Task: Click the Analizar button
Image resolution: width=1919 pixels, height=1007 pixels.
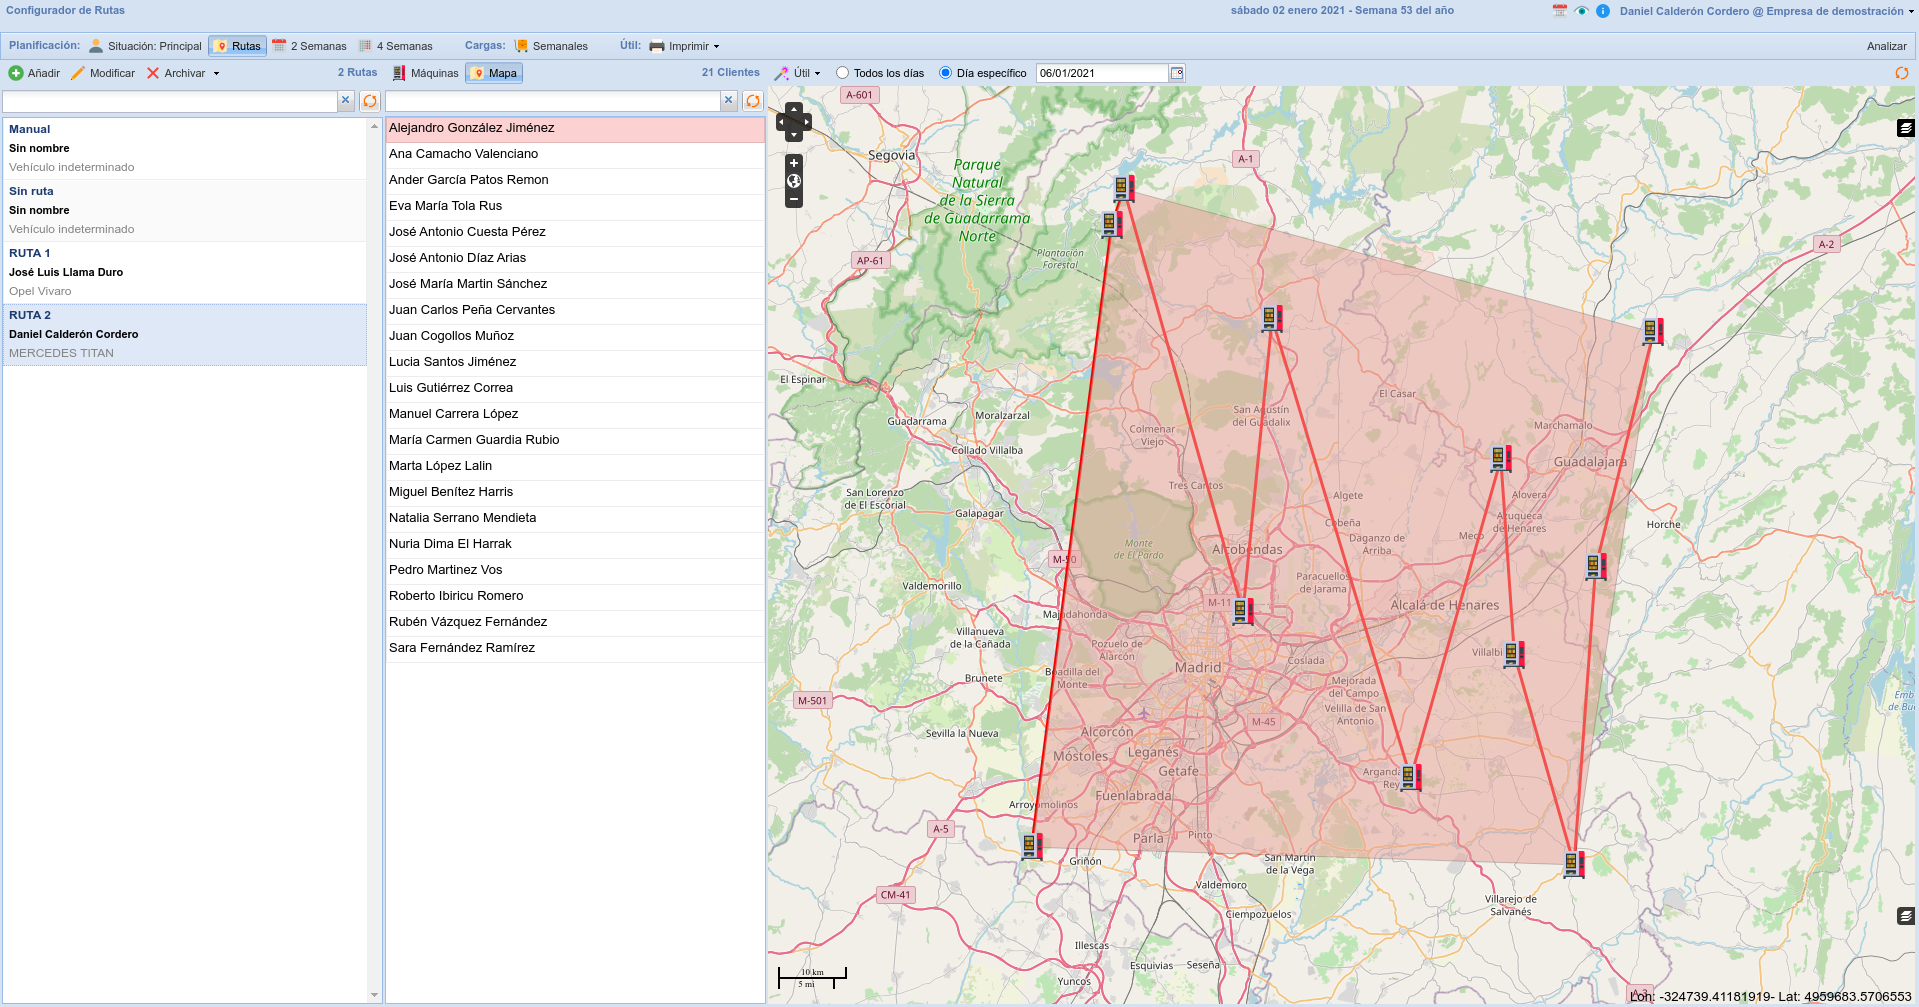Action: click(x=1886, y=46)
